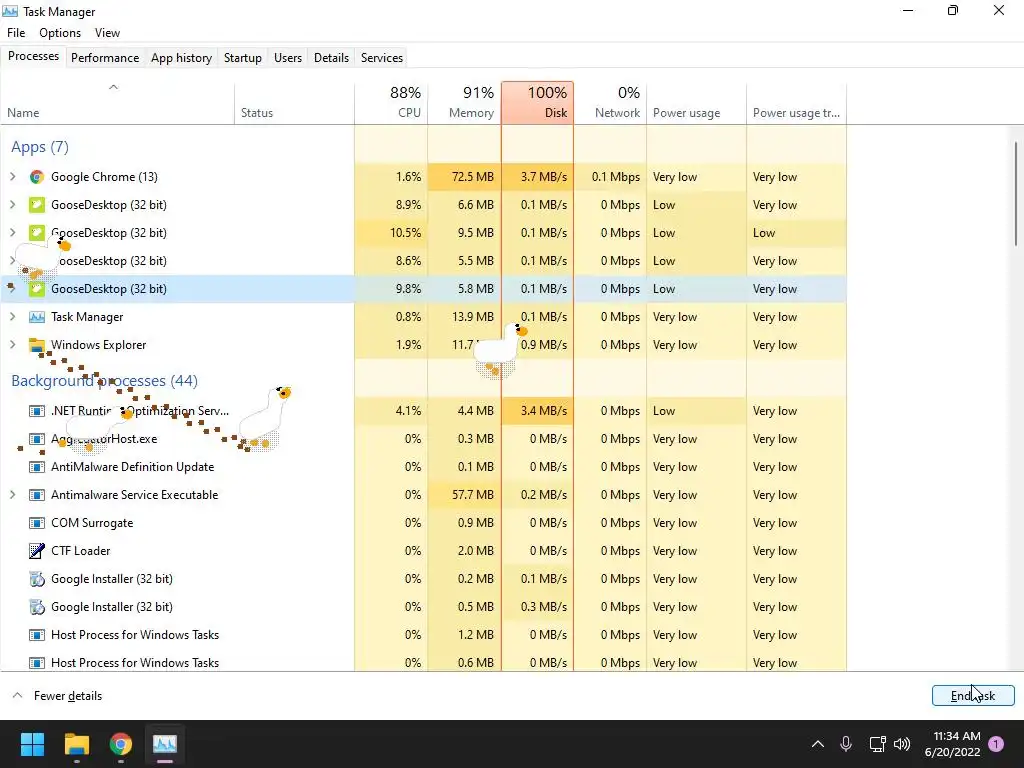Click the .NET Runtime Optimization Service icon

pos(37,411)
